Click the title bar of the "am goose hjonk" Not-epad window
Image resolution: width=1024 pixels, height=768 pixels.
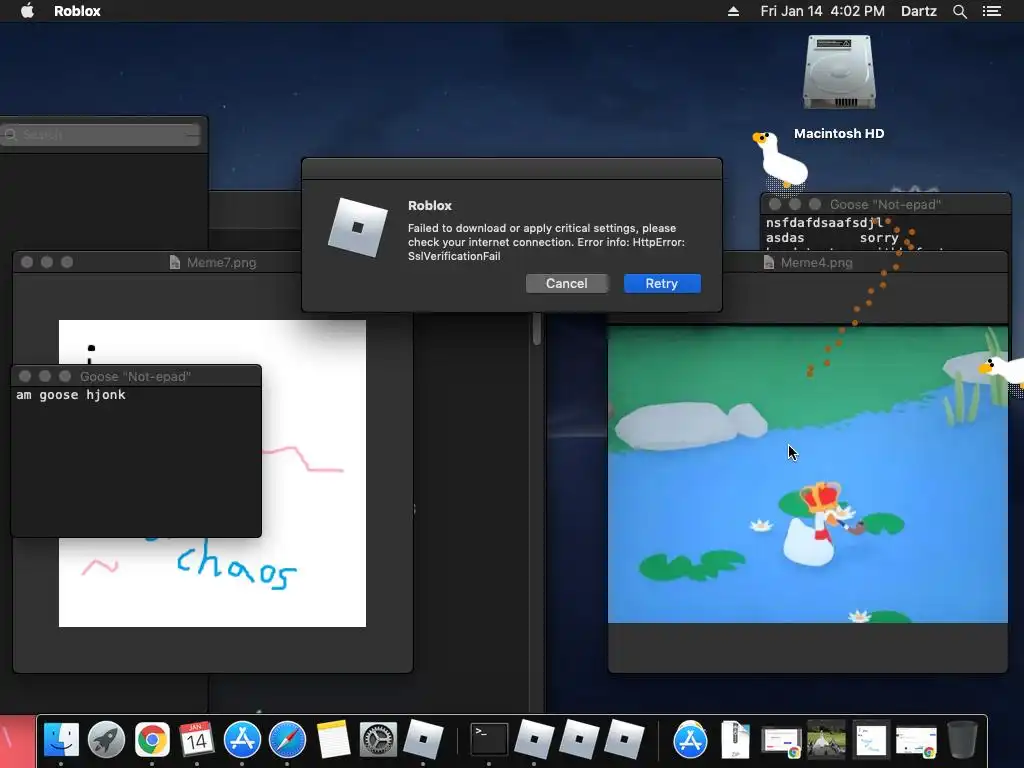click(x=136, y=376)
